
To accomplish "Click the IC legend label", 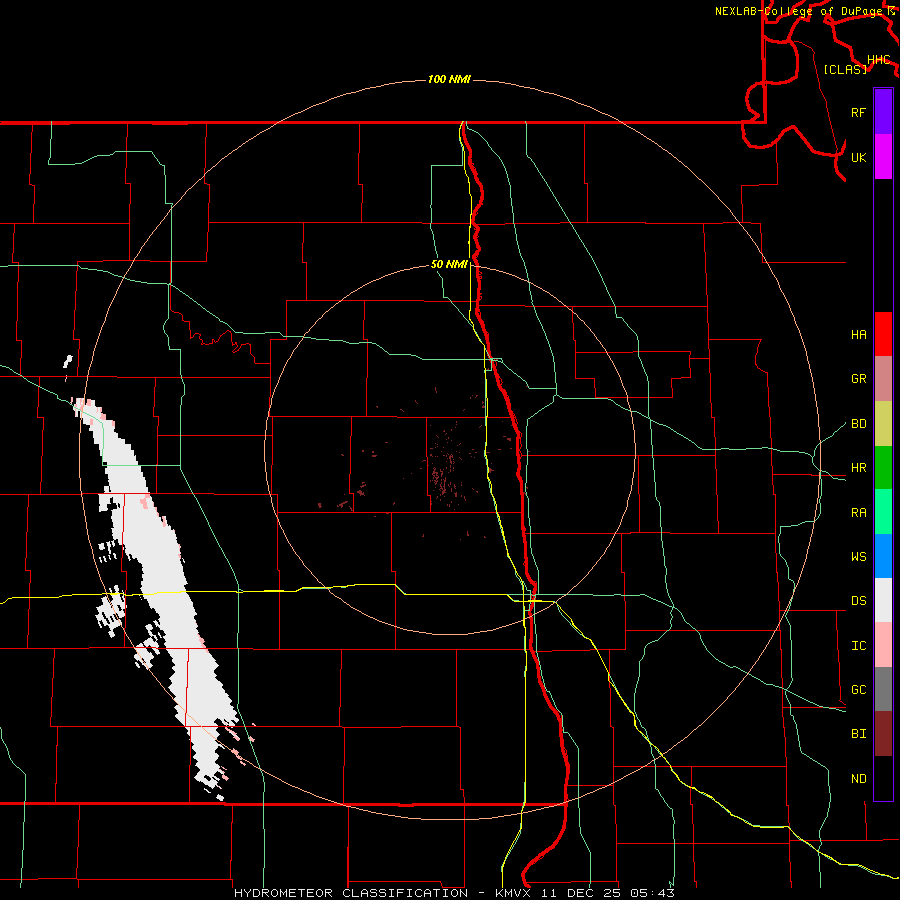I will click(x=858, y=646).
